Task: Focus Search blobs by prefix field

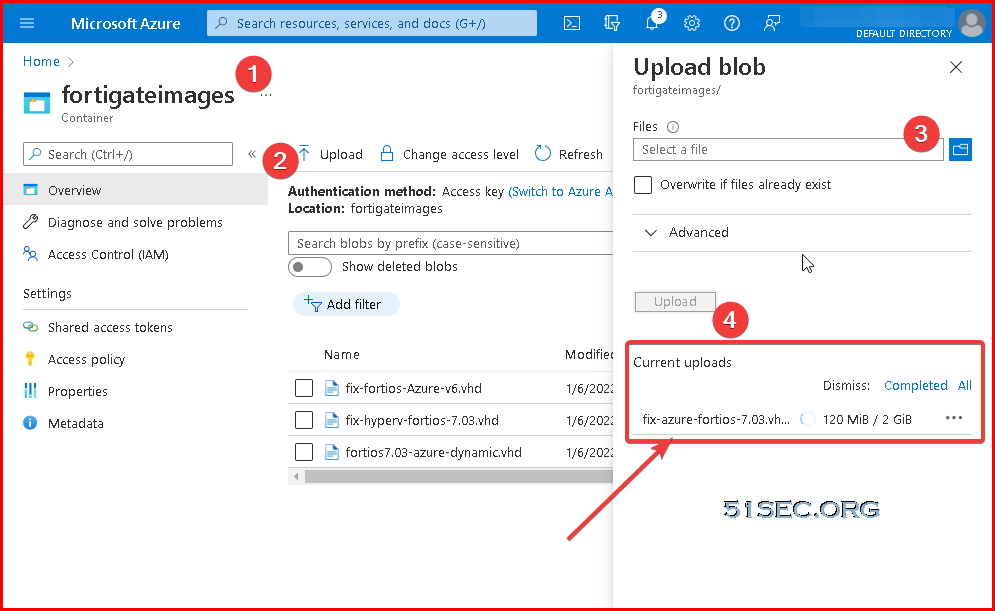Action: [451, 244]
